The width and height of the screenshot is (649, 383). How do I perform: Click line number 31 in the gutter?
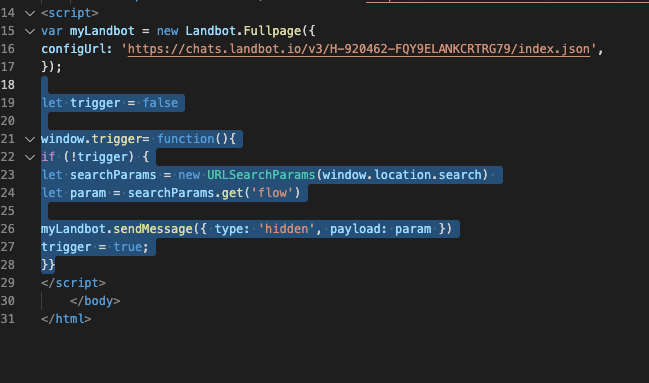8,319
